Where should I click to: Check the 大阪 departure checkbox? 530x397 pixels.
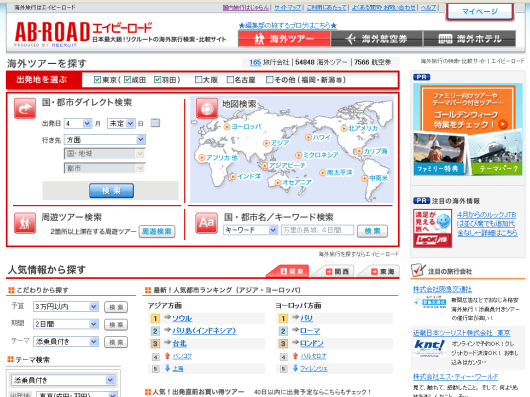coord(198,80)
